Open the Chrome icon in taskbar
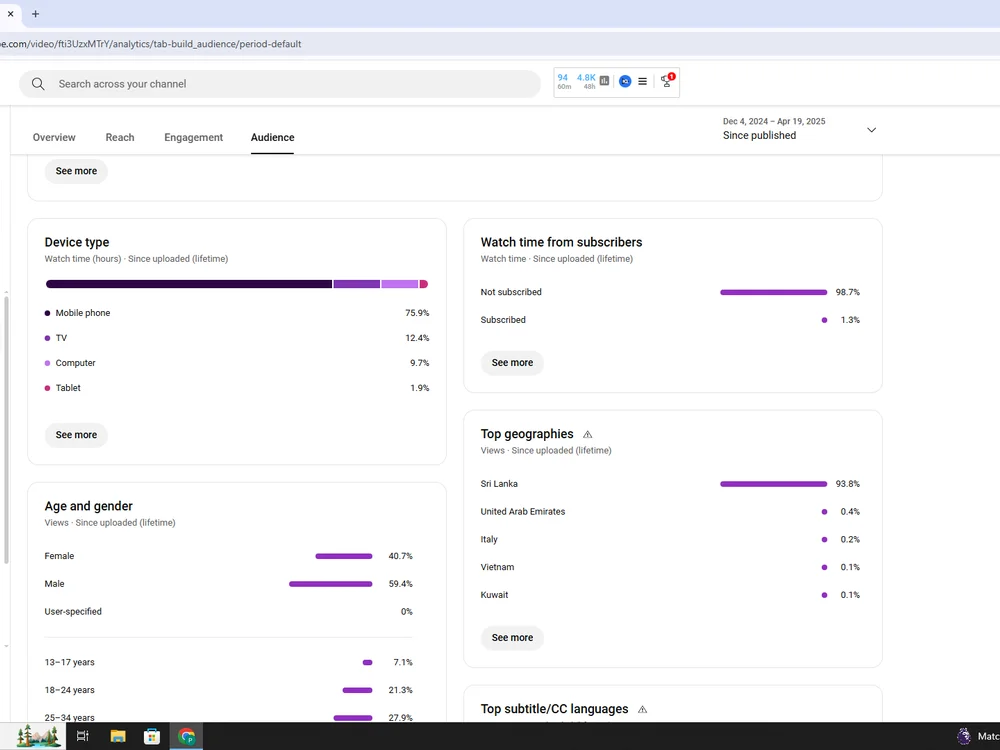Screen dimensions: 1000x750 pos(186,737)
